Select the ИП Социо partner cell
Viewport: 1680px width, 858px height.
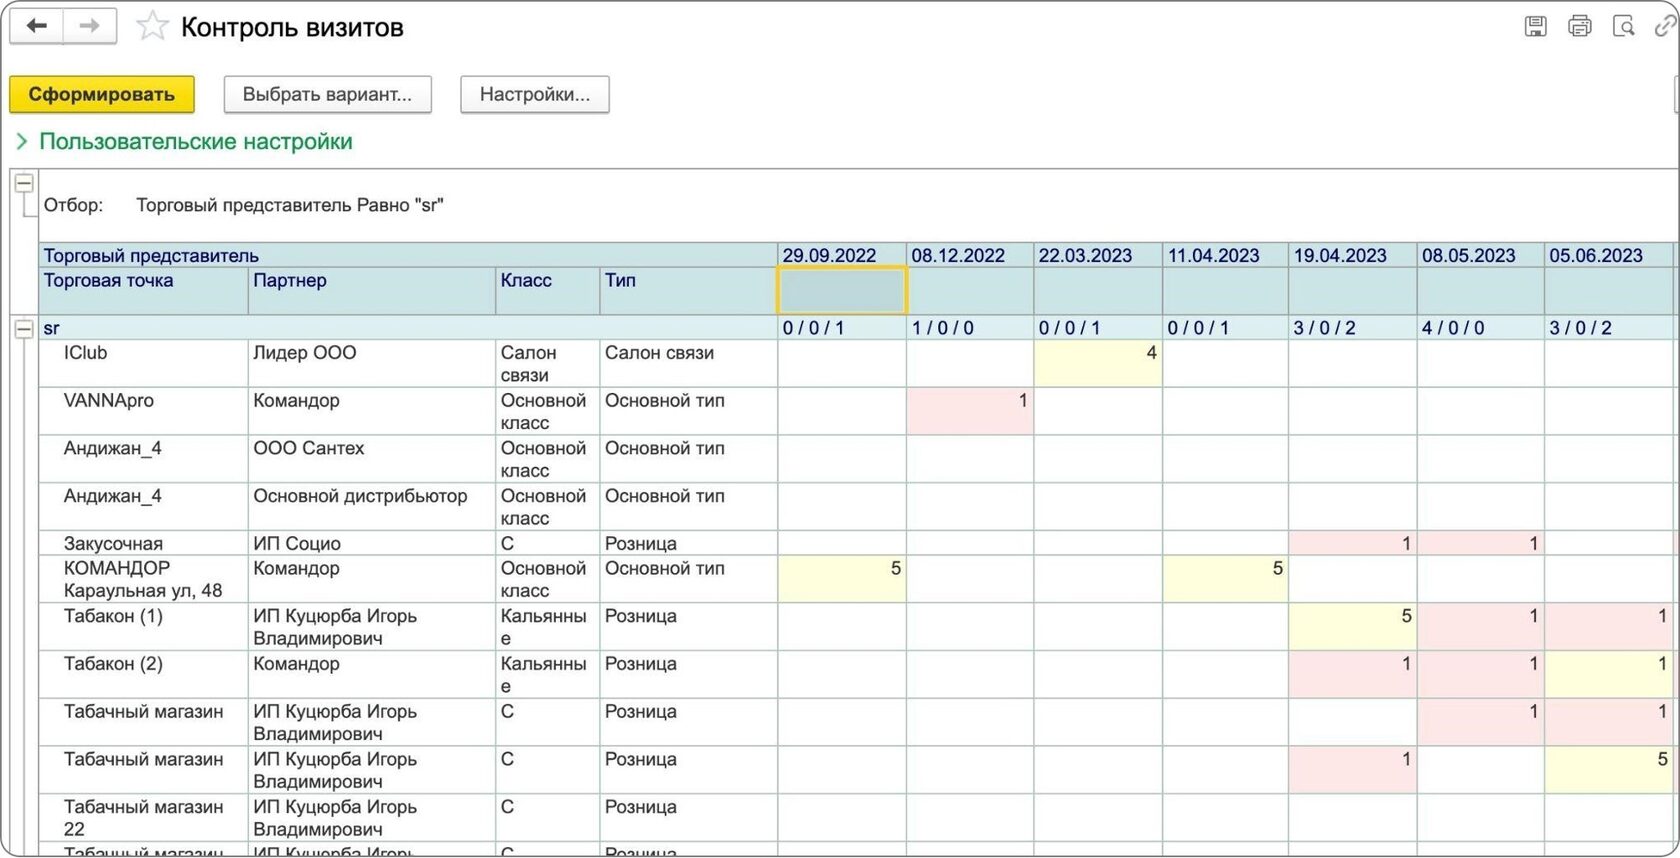pos(372,543)
